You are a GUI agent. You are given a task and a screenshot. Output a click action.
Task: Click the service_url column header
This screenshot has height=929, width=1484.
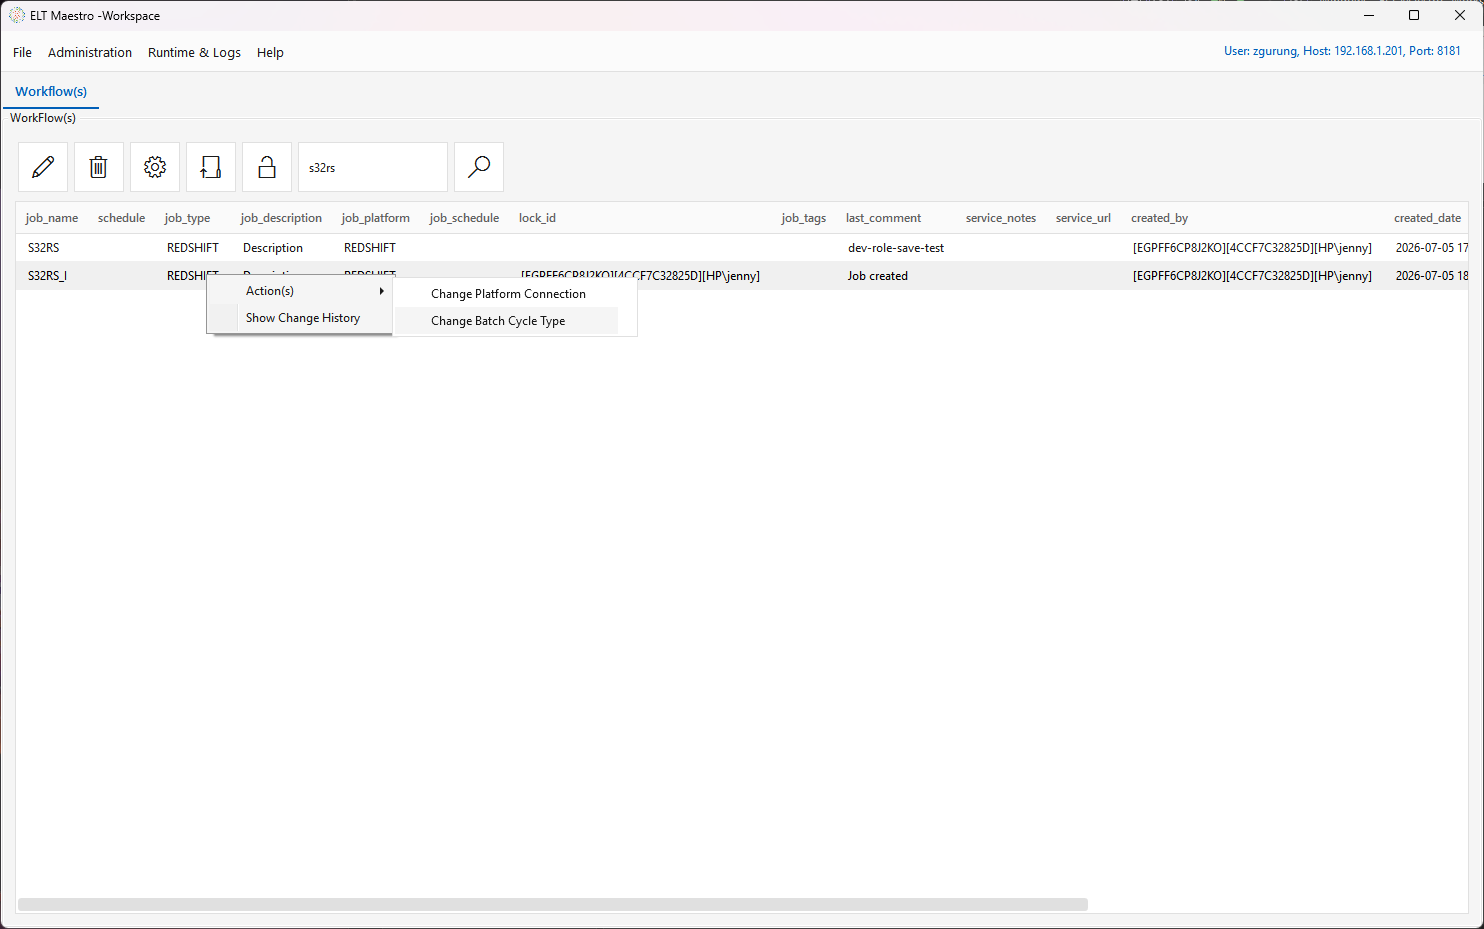pyautogui.click(x=1083, y=218)
